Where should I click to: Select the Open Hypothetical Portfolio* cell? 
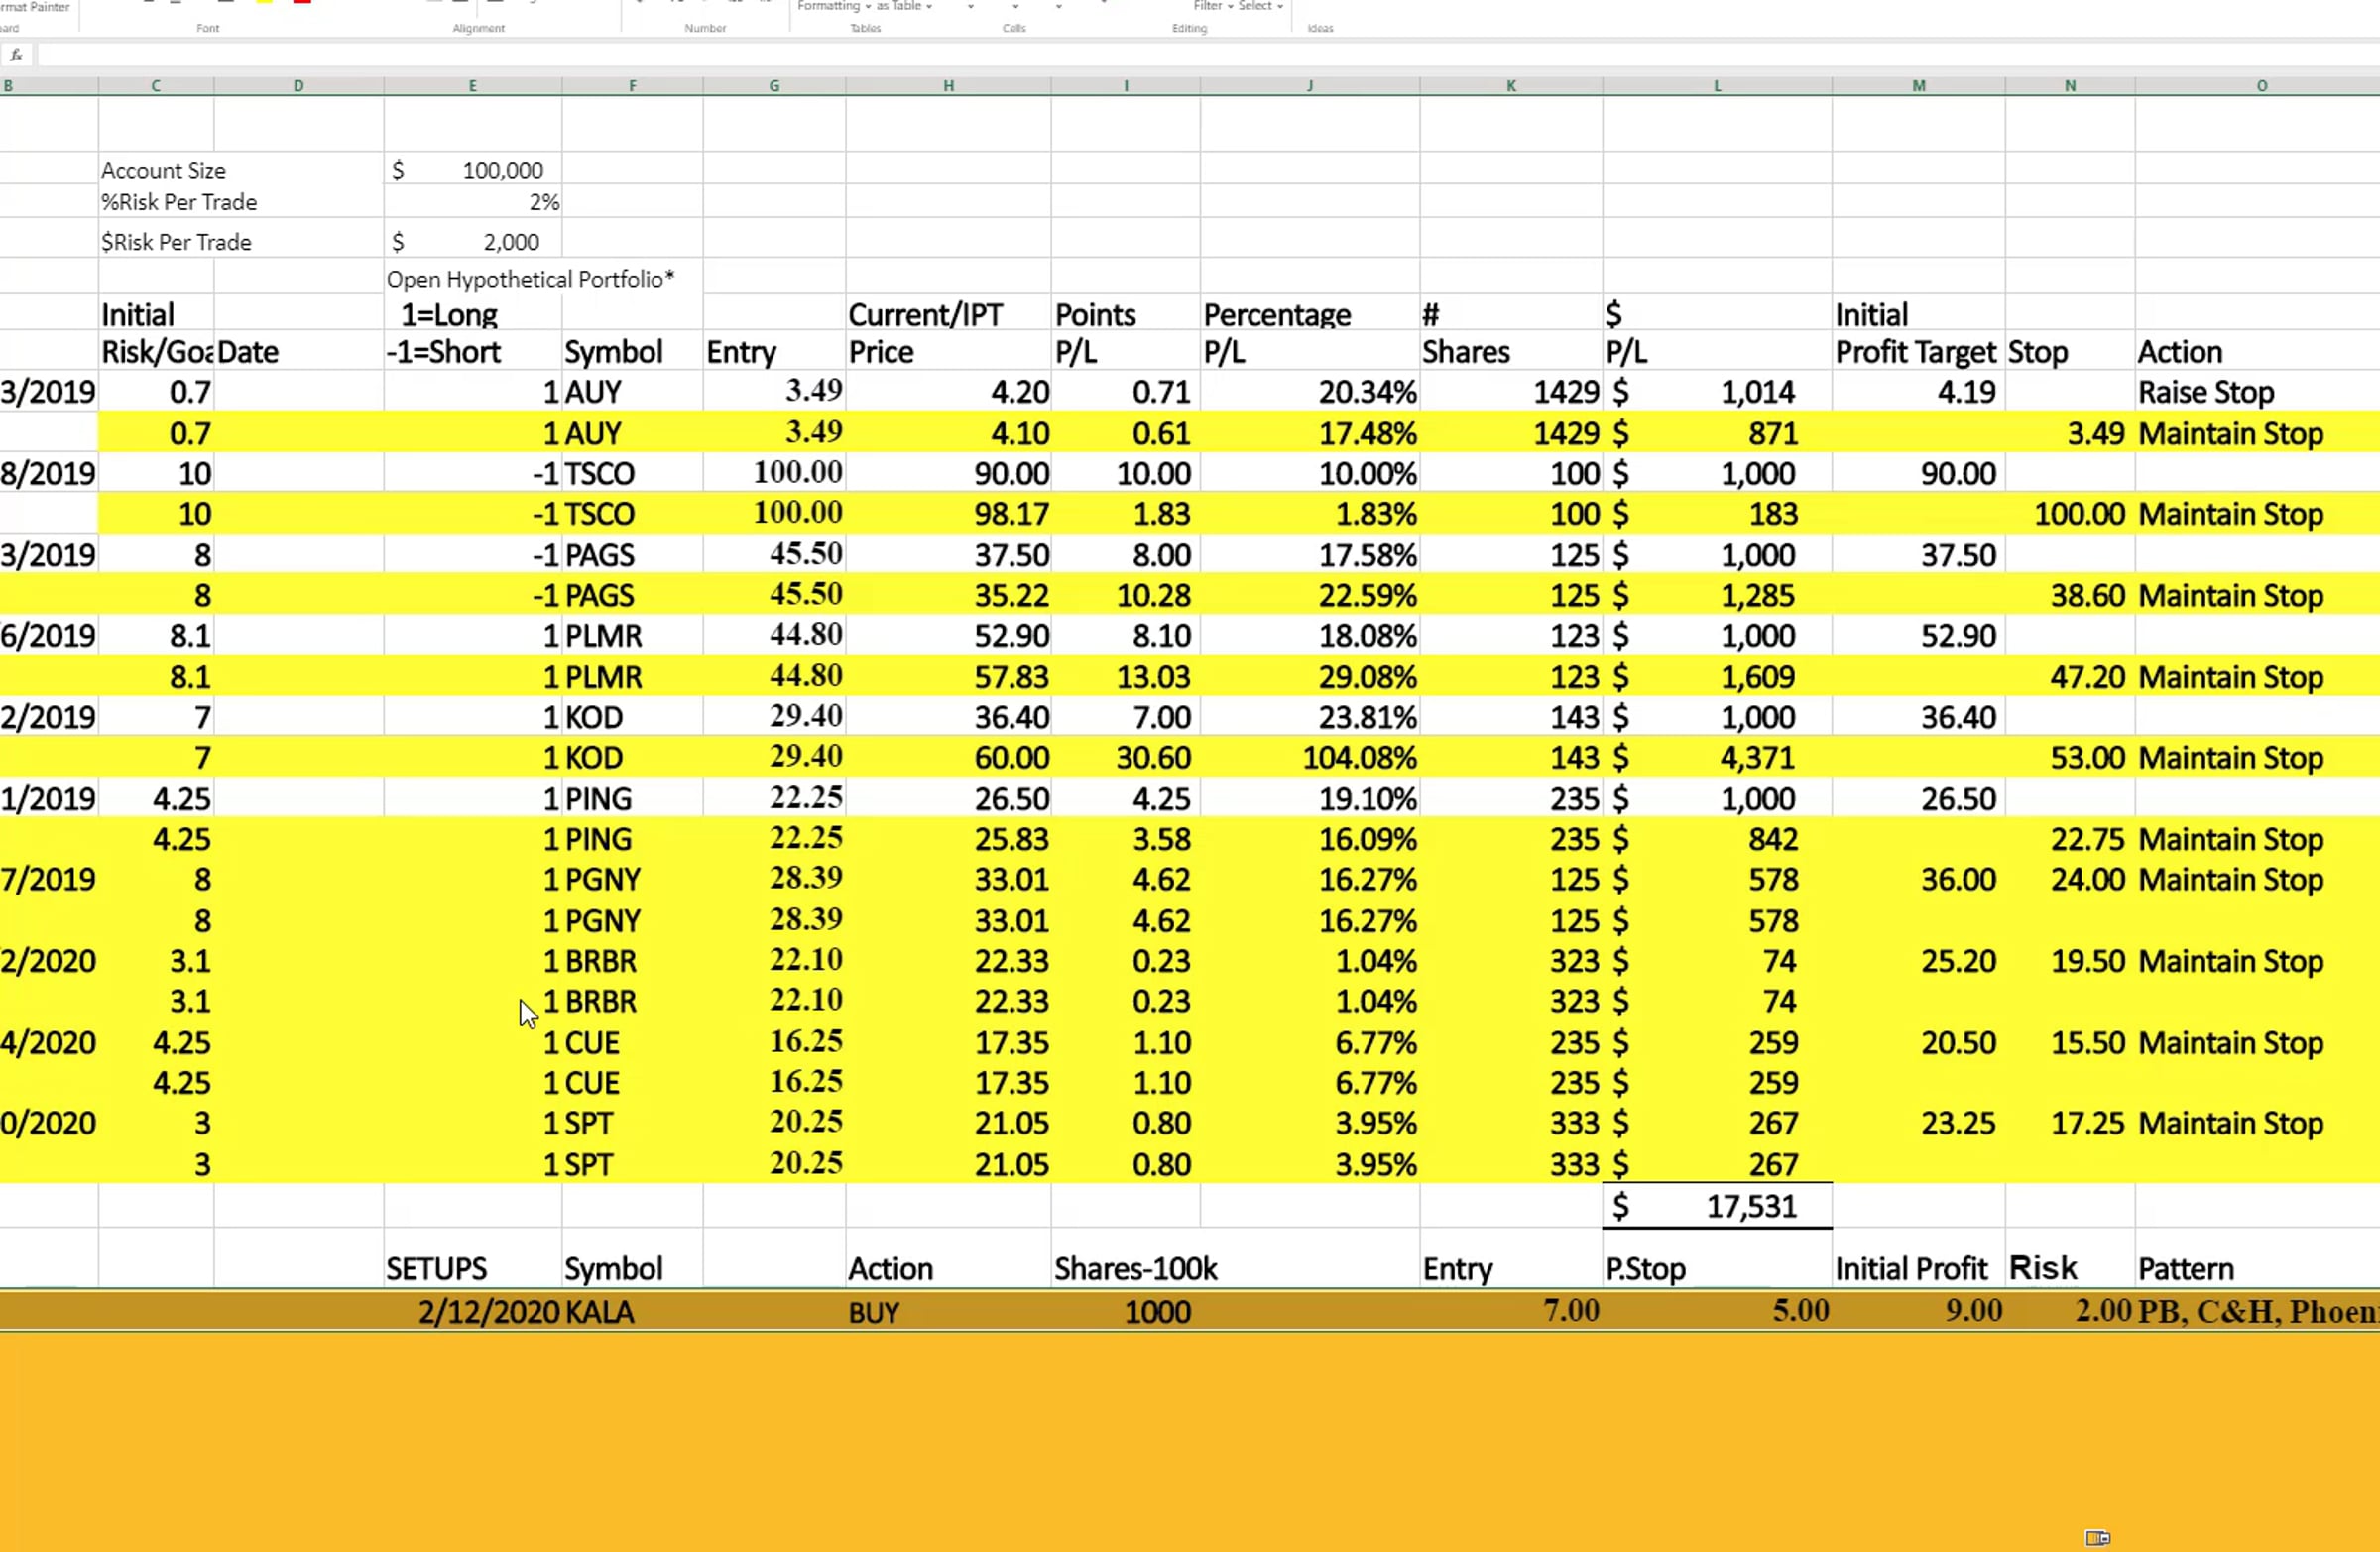(x=531, y=279)
